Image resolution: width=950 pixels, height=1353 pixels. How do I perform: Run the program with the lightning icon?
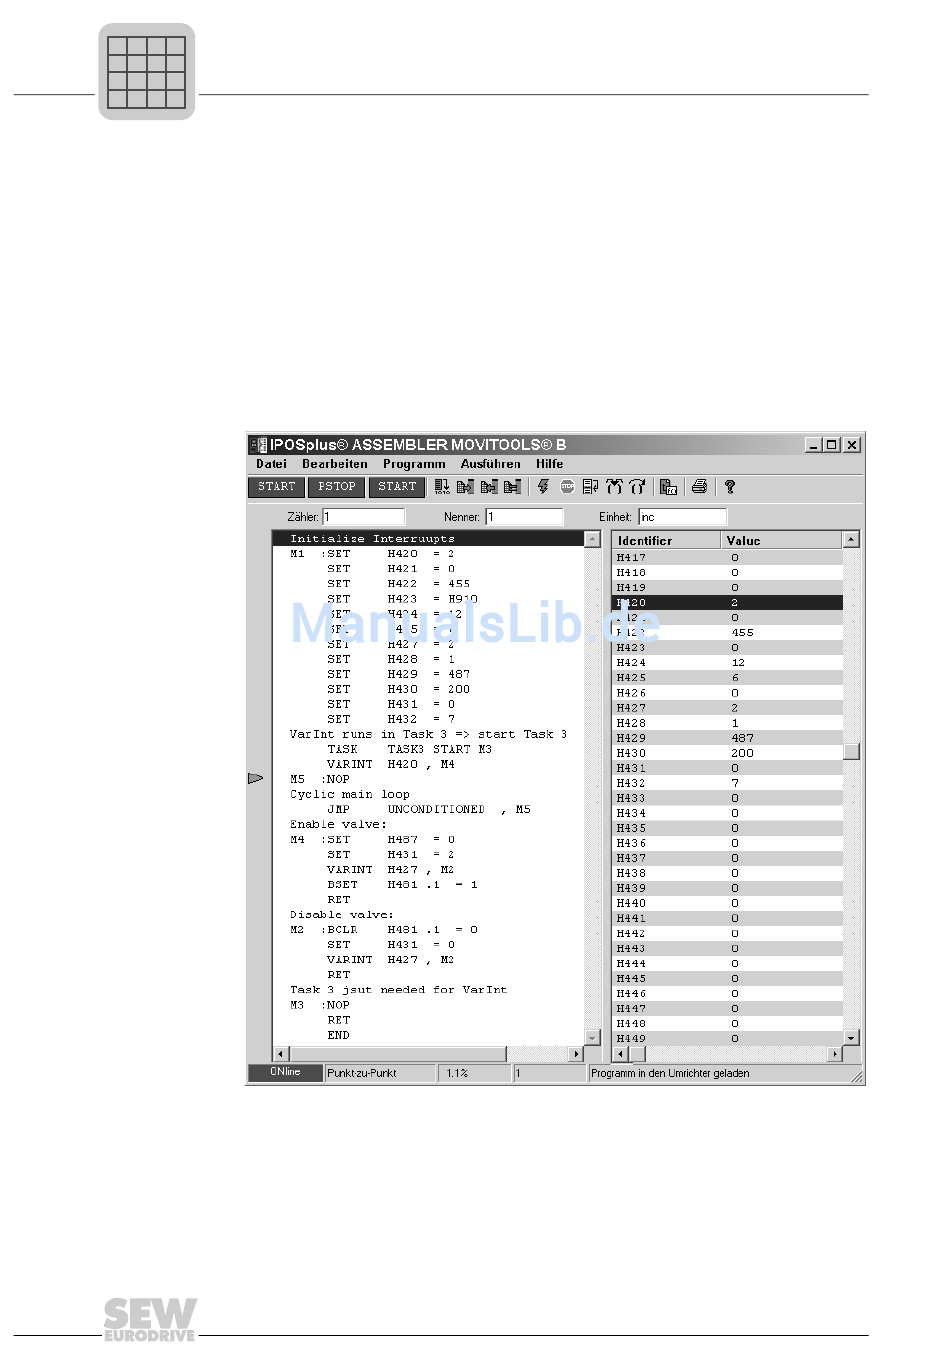point(543,487)
